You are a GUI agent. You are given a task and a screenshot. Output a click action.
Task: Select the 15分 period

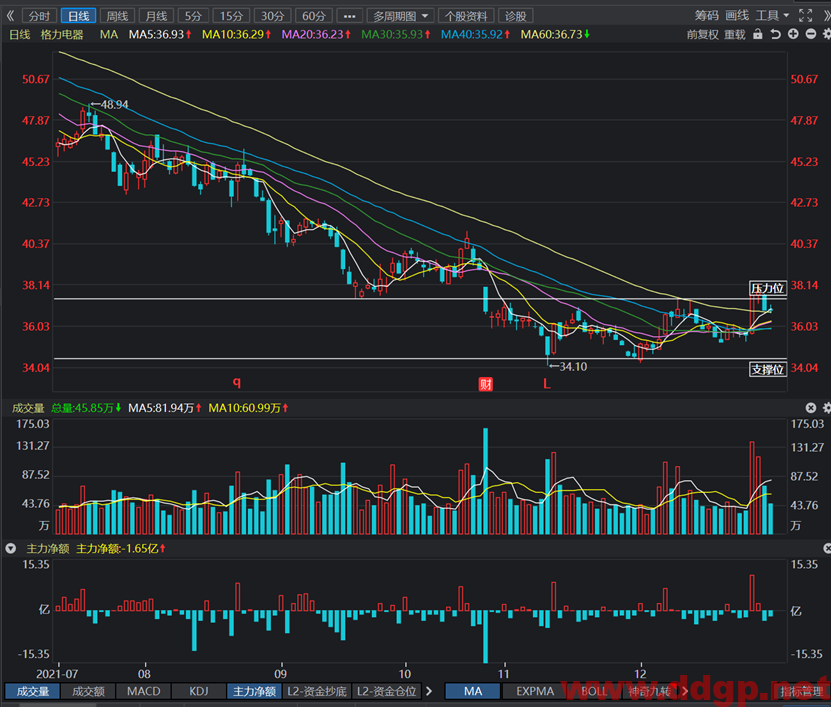(x=231, y=16)
